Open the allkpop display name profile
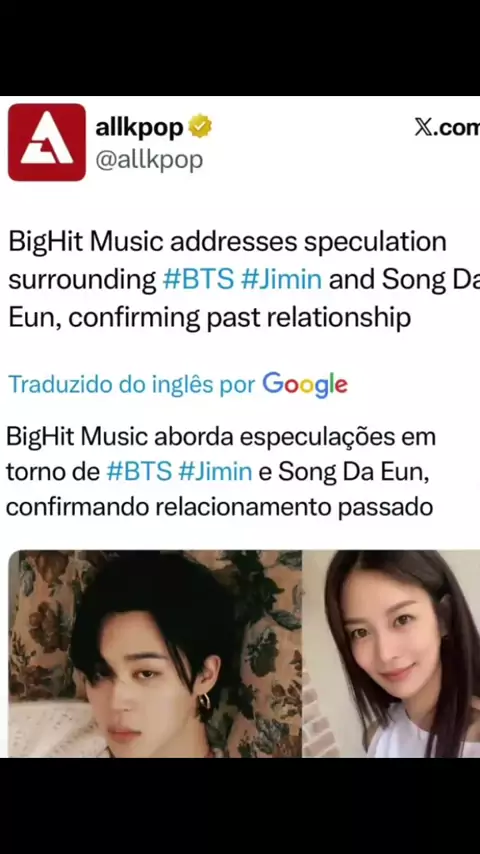Viewport: 480px width, 854px height. click(140, 128)
